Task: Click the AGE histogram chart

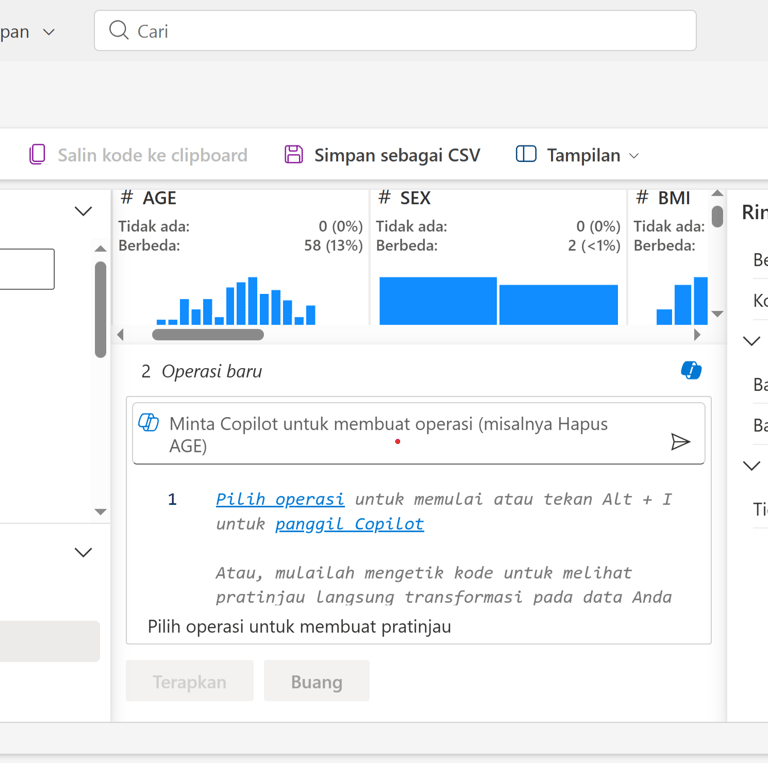Action: click(x=236, y=301)
